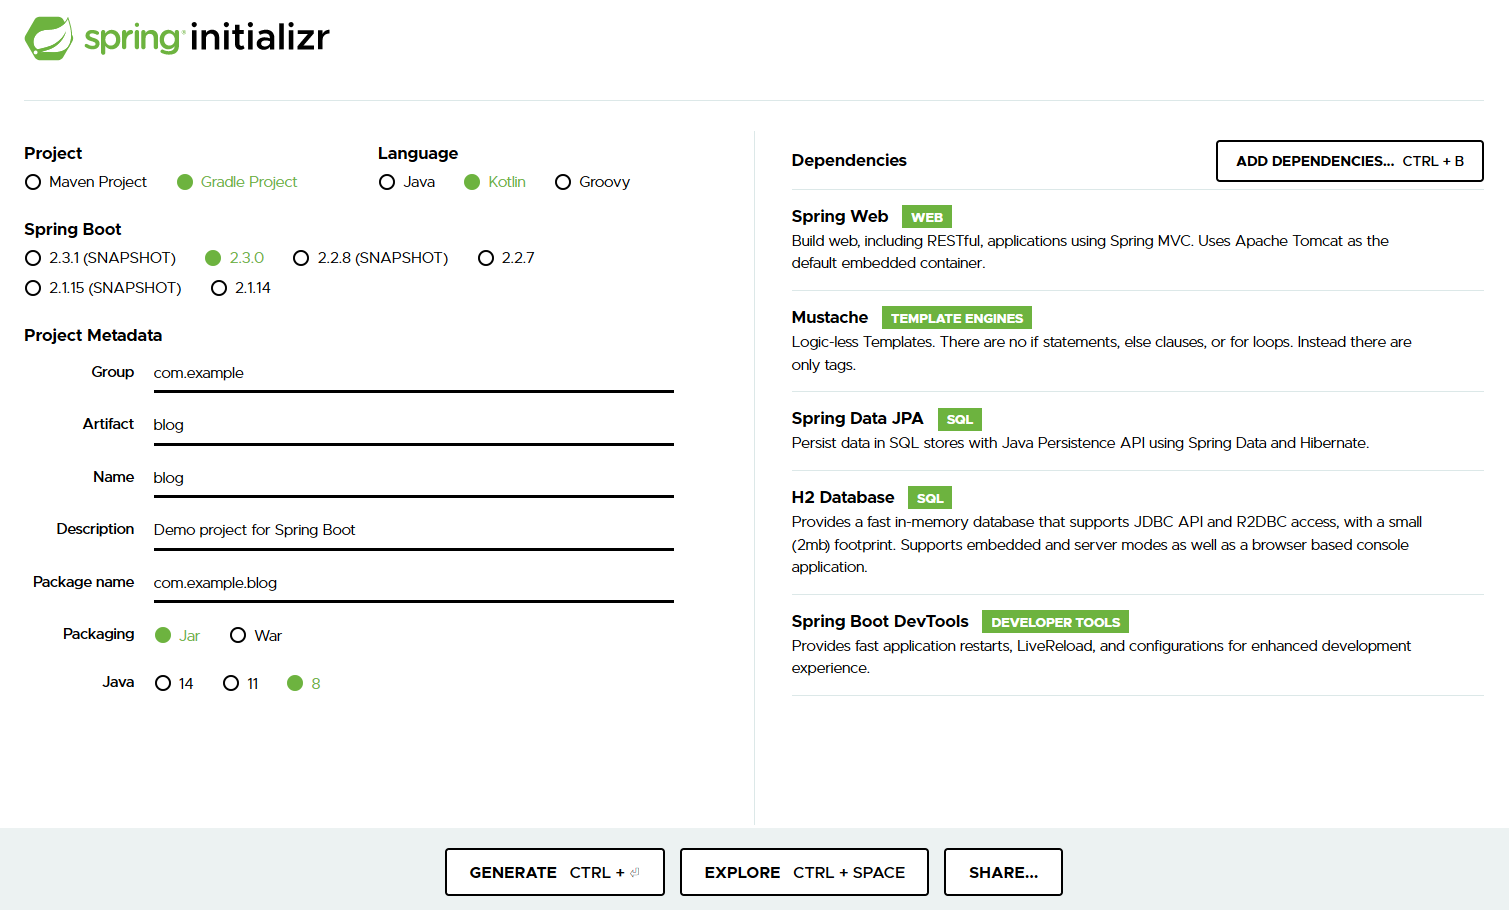
Task: Choose Groovy as the language
Action: [x=592, y=182]
